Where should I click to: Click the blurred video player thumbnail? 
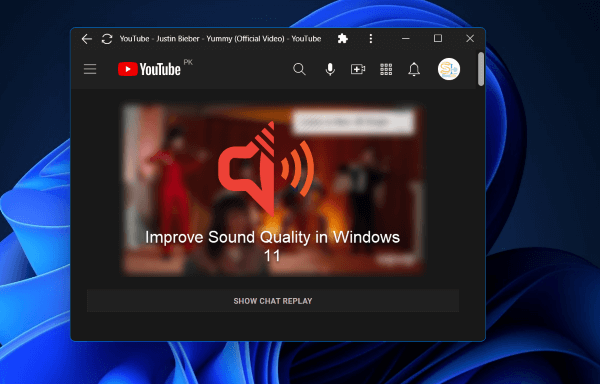pos(273,190)
